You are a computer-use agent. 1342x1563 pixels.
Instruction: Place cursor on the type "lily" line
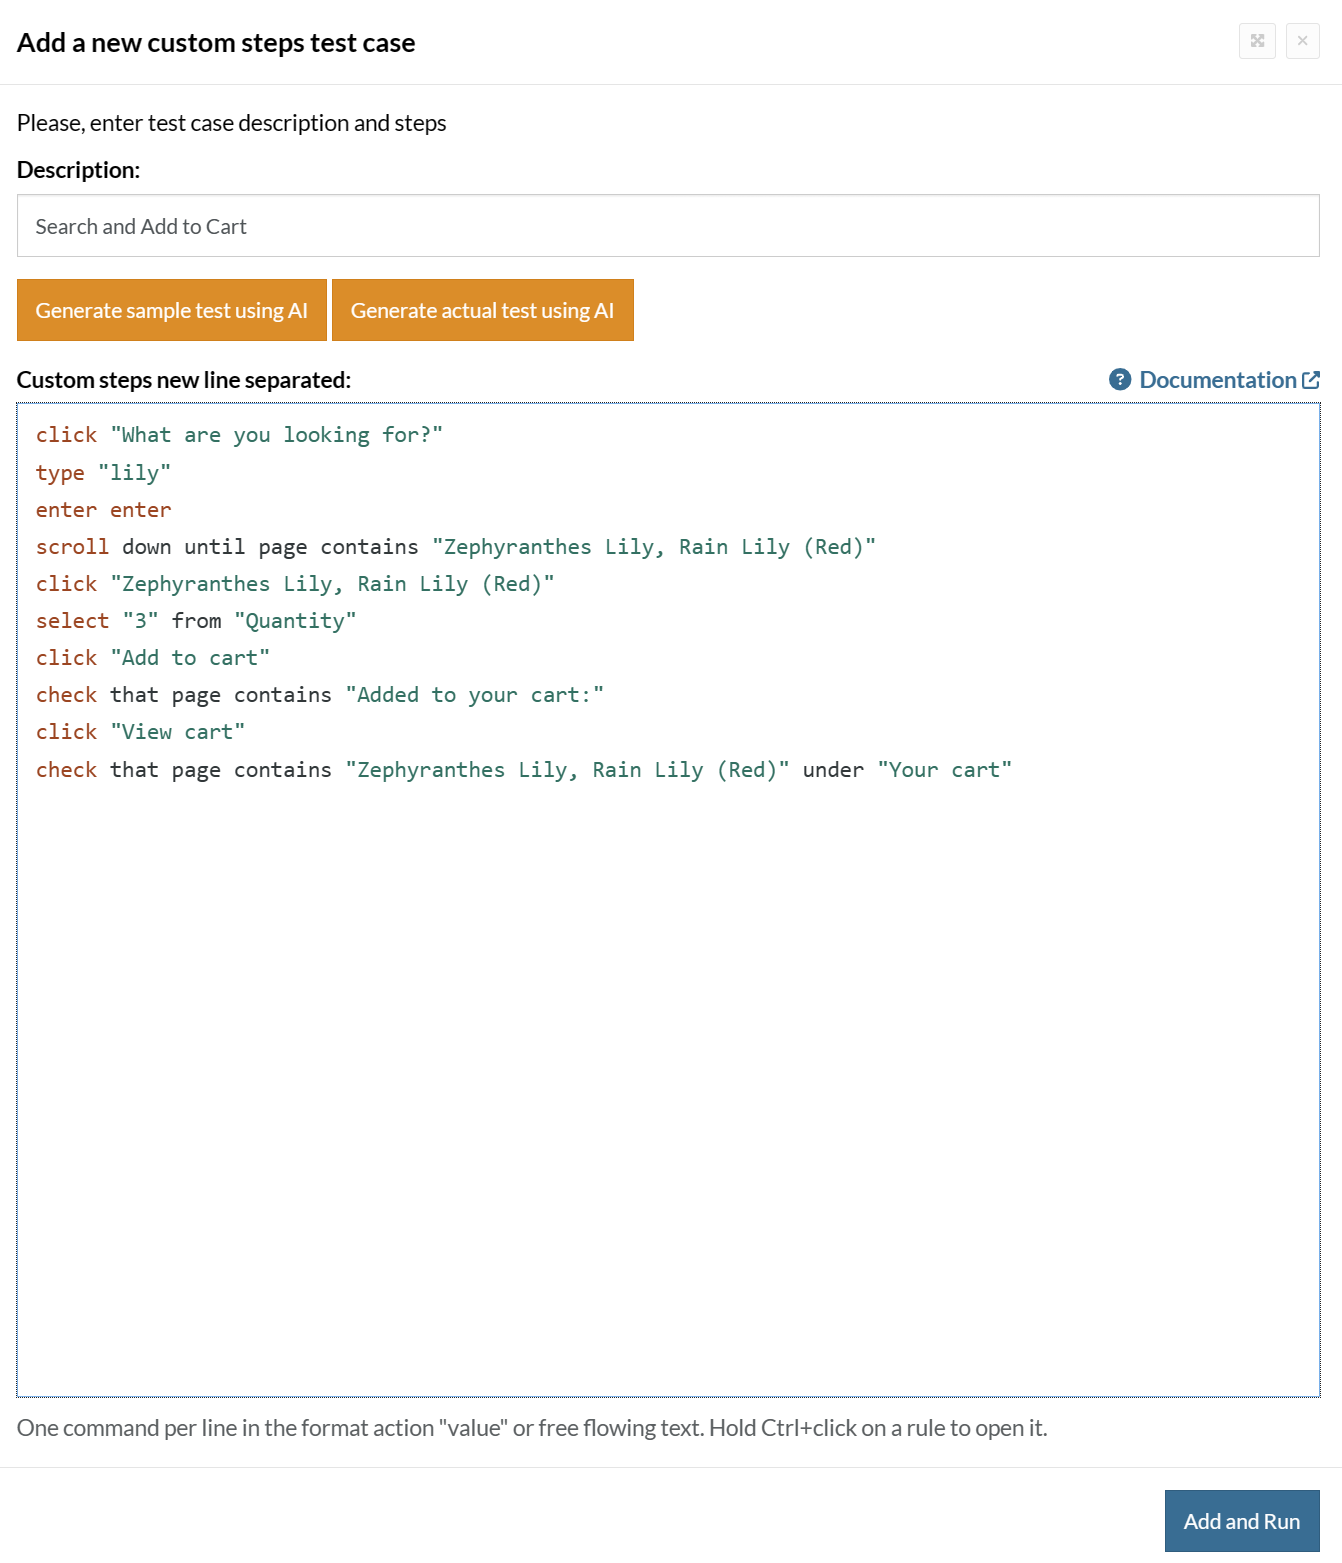[x=104, y=472]
